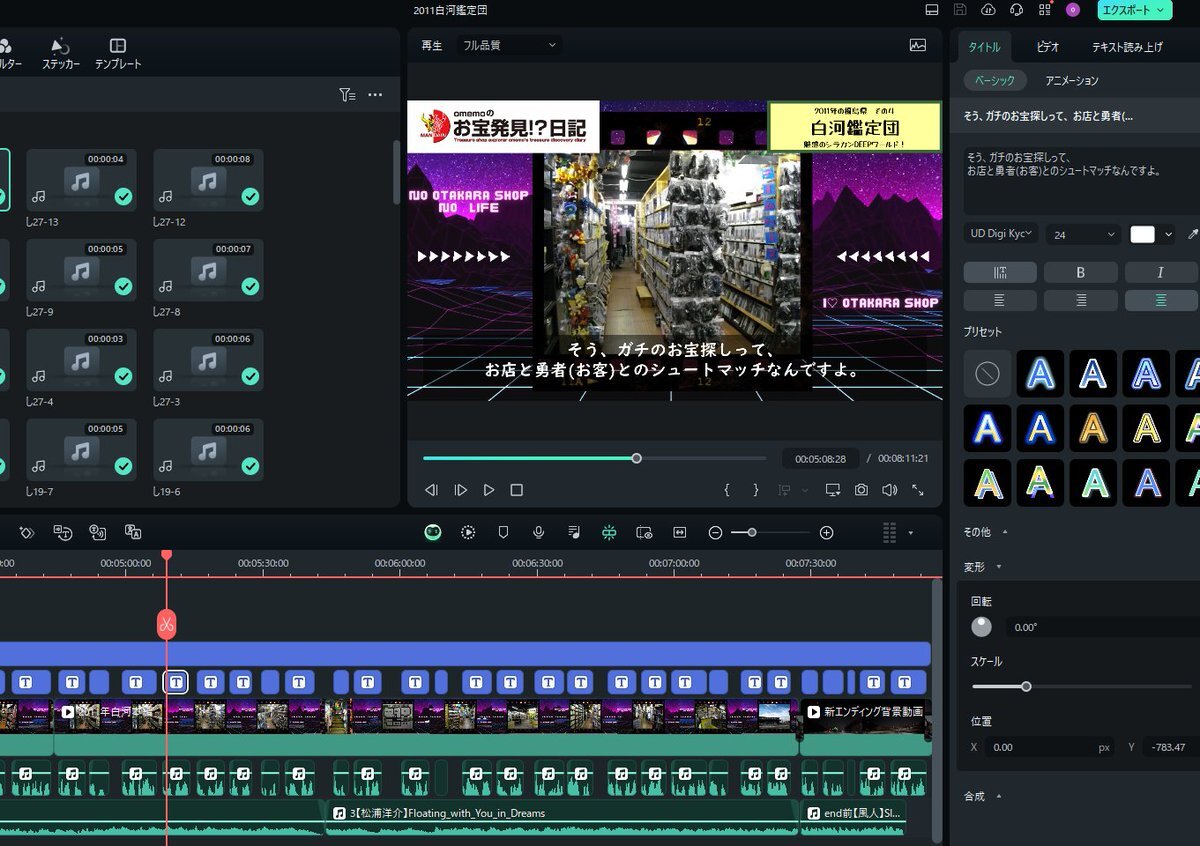Open the audio beat detection icon
Screen dimensions: 1200x846
tap(573, 533)
